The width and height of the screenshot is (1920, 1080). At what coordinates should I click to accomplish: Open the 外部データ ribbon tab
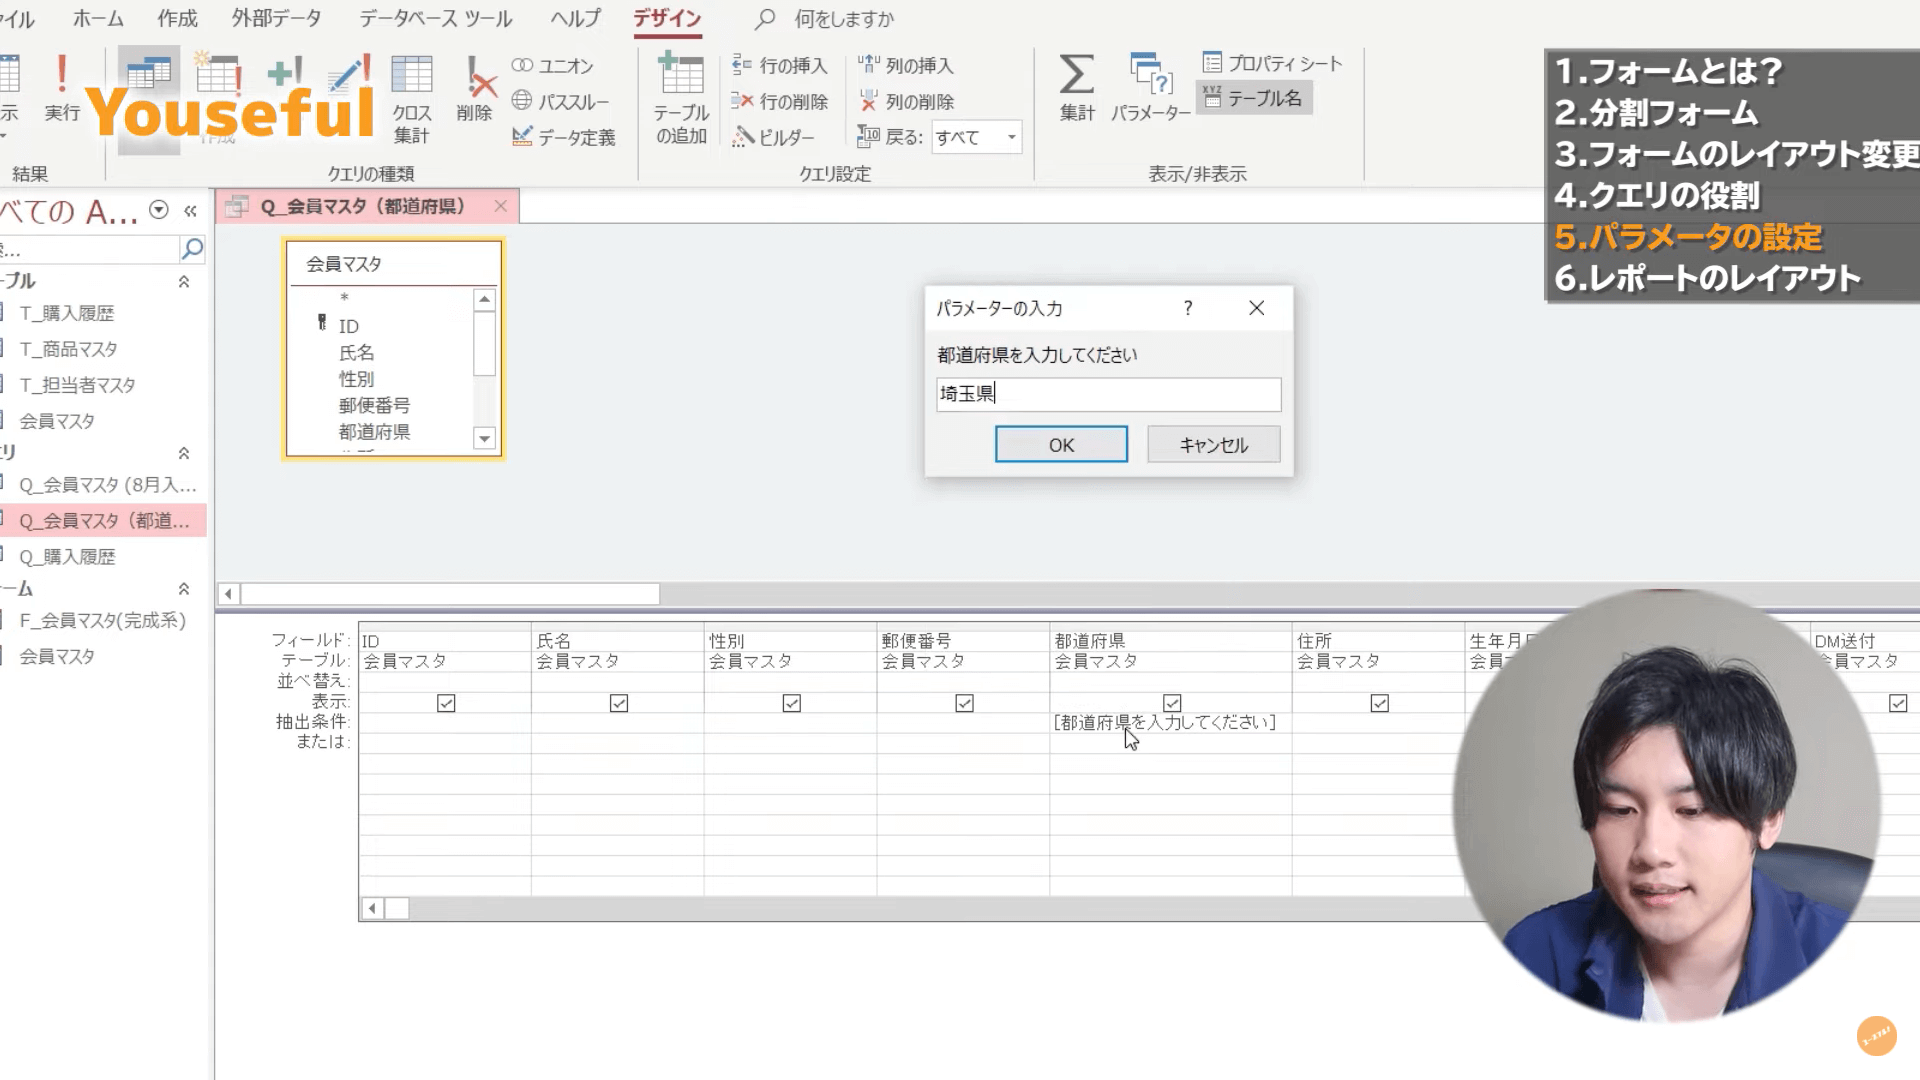pyautogui.click(x=277, y=19)
